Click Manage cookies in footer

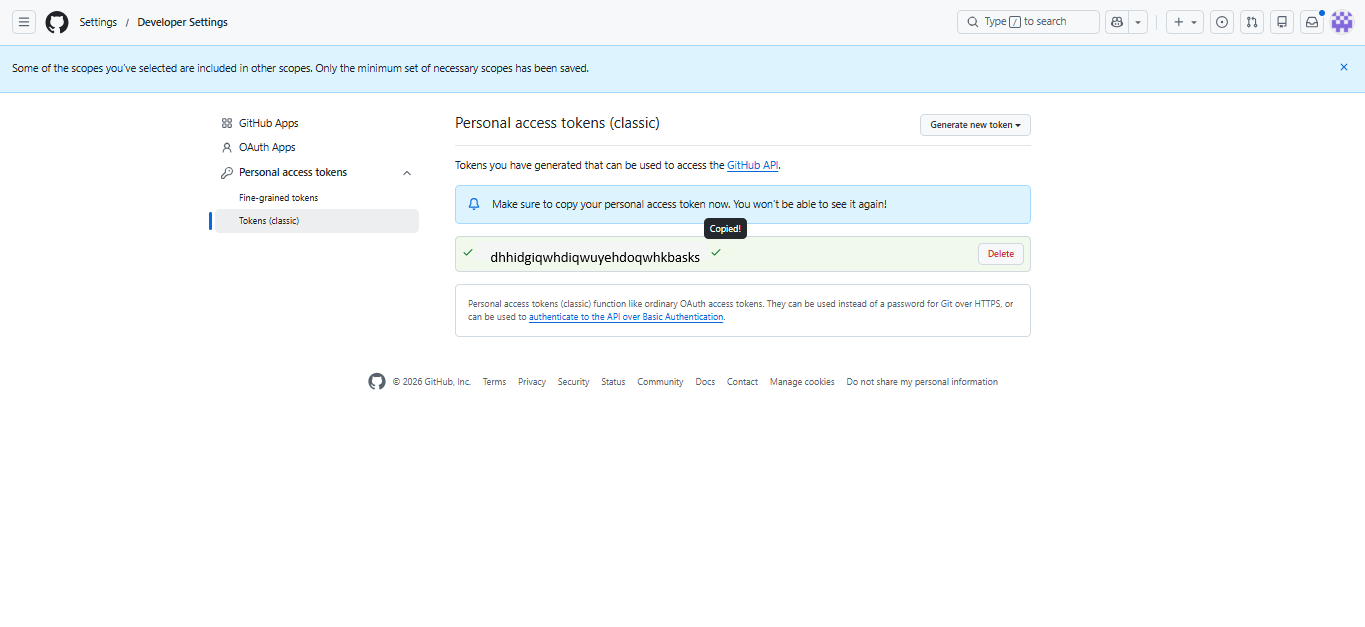pyautogui.click(x=802, y=382)
